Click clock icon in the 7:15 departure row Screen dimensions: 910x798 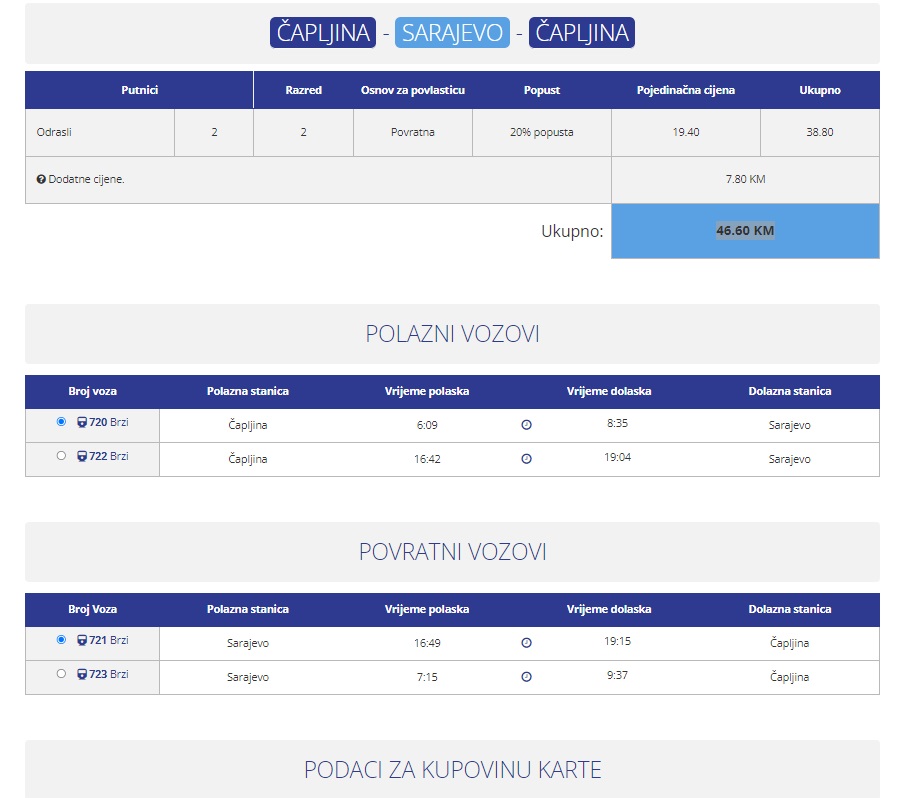[x=527, y=677]
